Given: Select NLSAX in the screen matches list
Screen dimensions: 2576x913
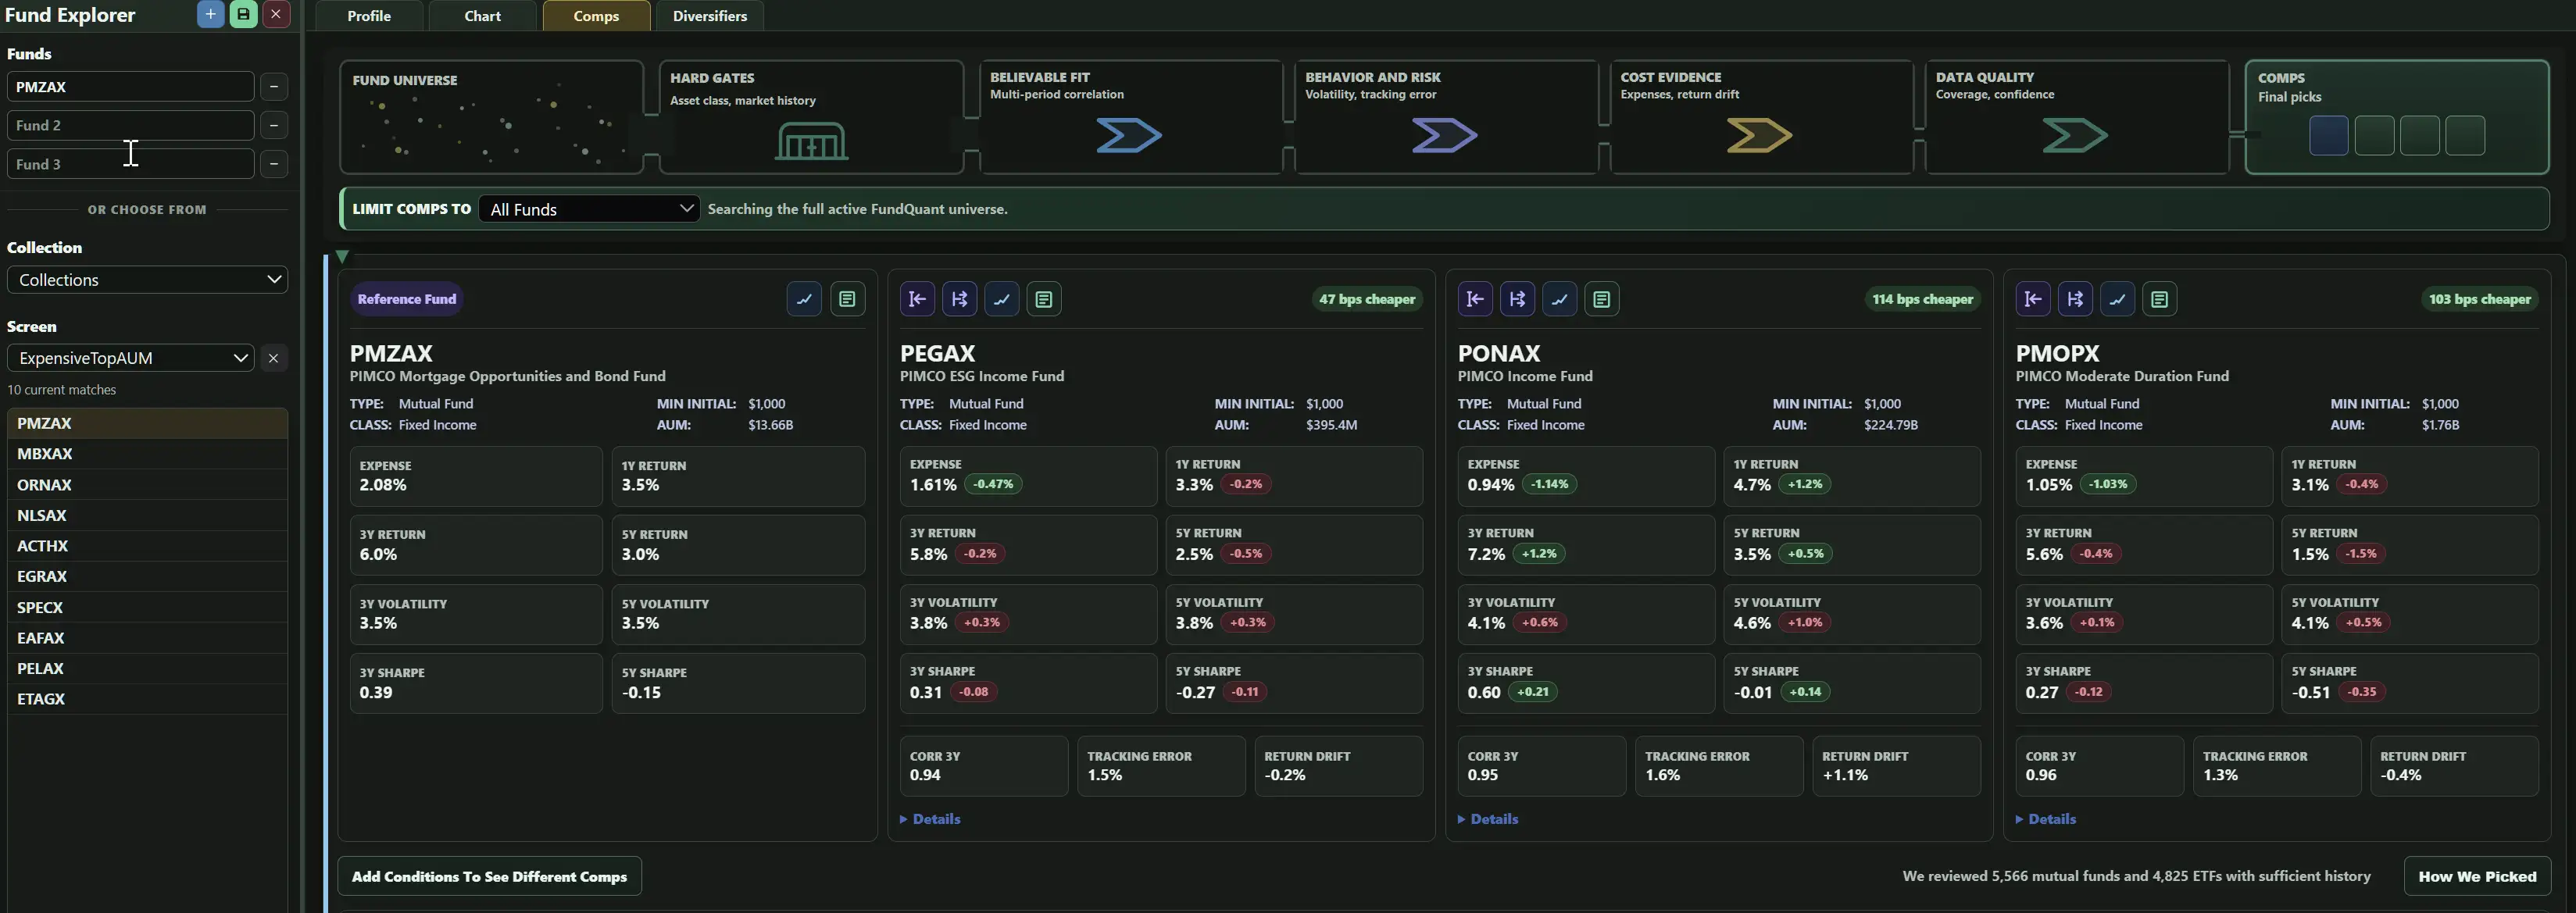Looking at the screenshot, I should pyautogui.click(x=147, y=515).
